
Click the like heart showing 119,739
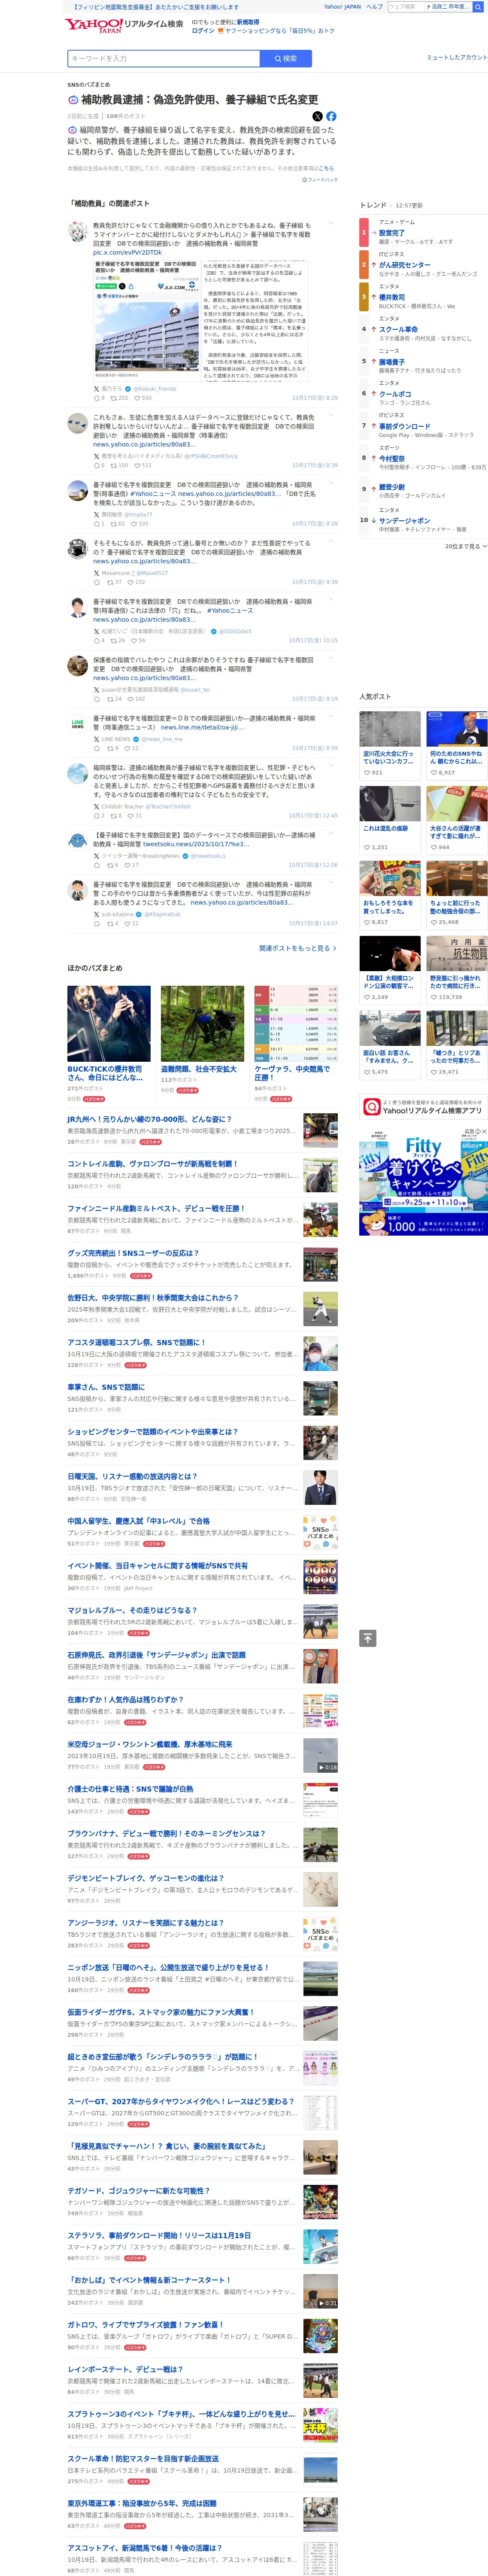click(x=434, y=997)
